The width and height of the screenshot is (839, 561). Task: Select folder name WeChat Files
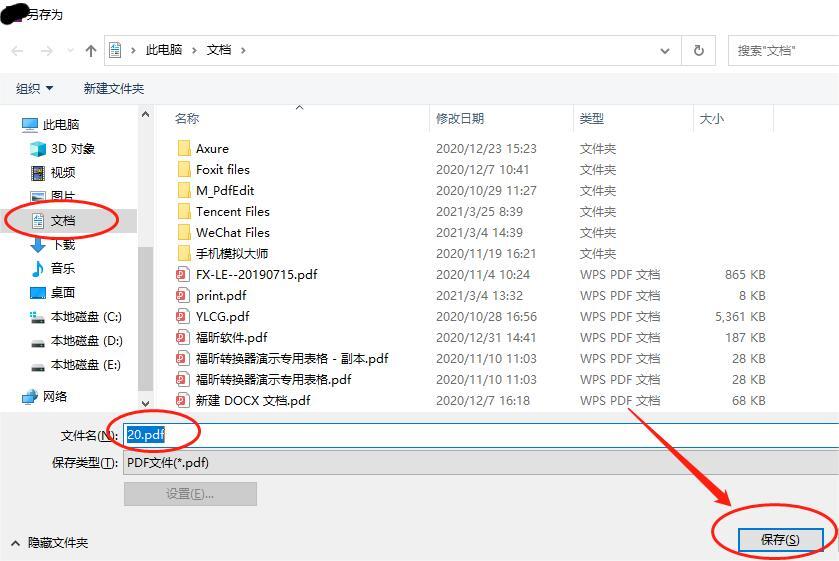click(x=233, y=232)
